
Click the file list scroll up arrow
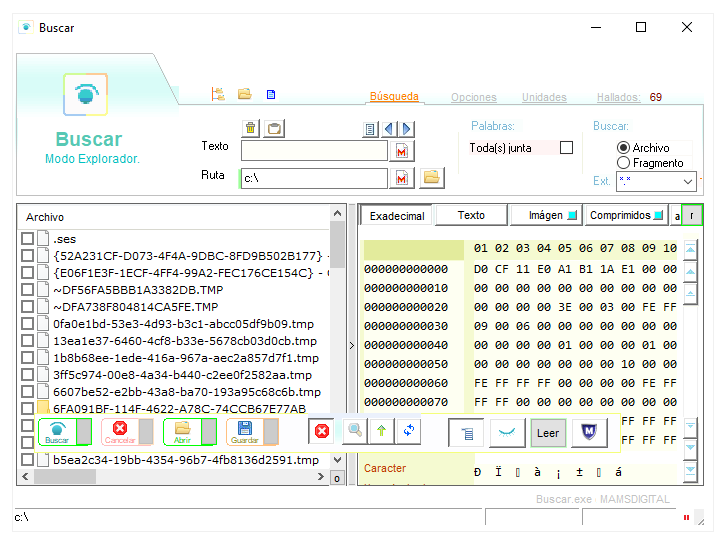338,214
